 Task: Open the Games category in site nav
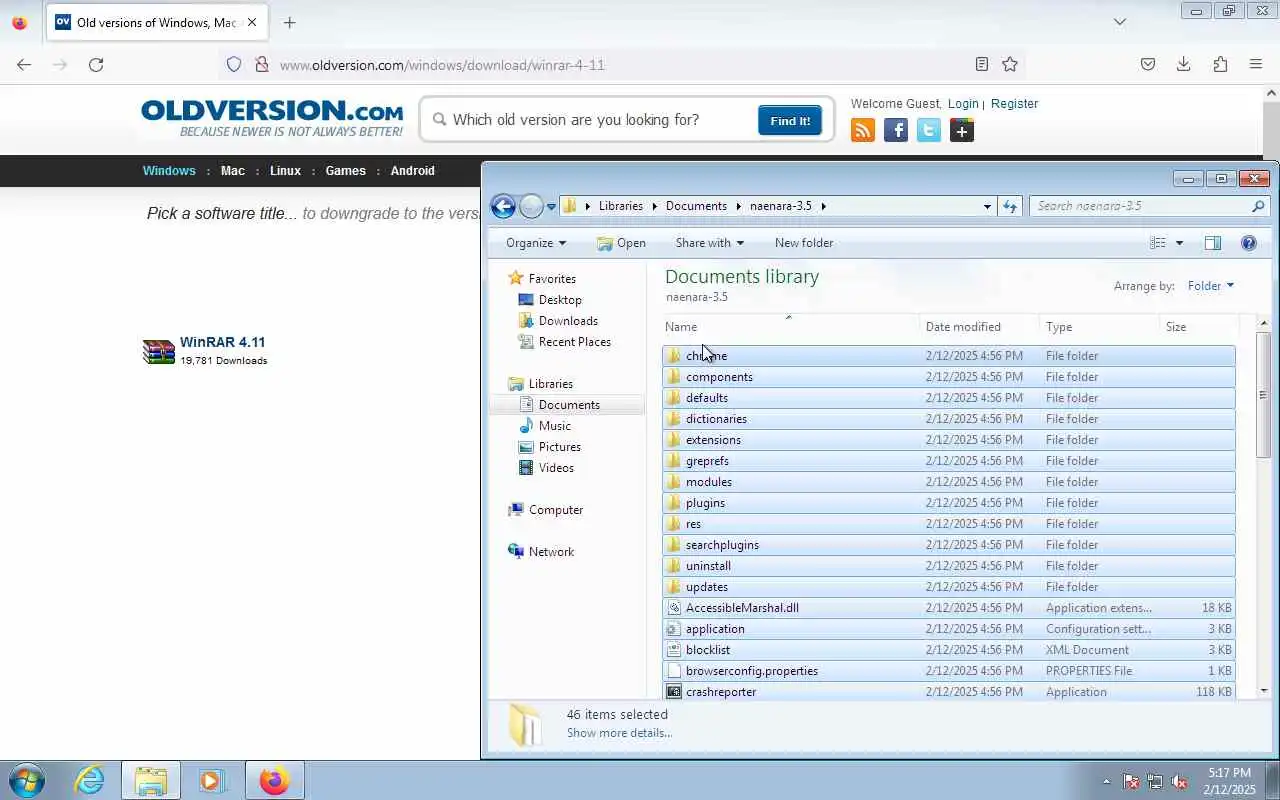click(346, 171)
